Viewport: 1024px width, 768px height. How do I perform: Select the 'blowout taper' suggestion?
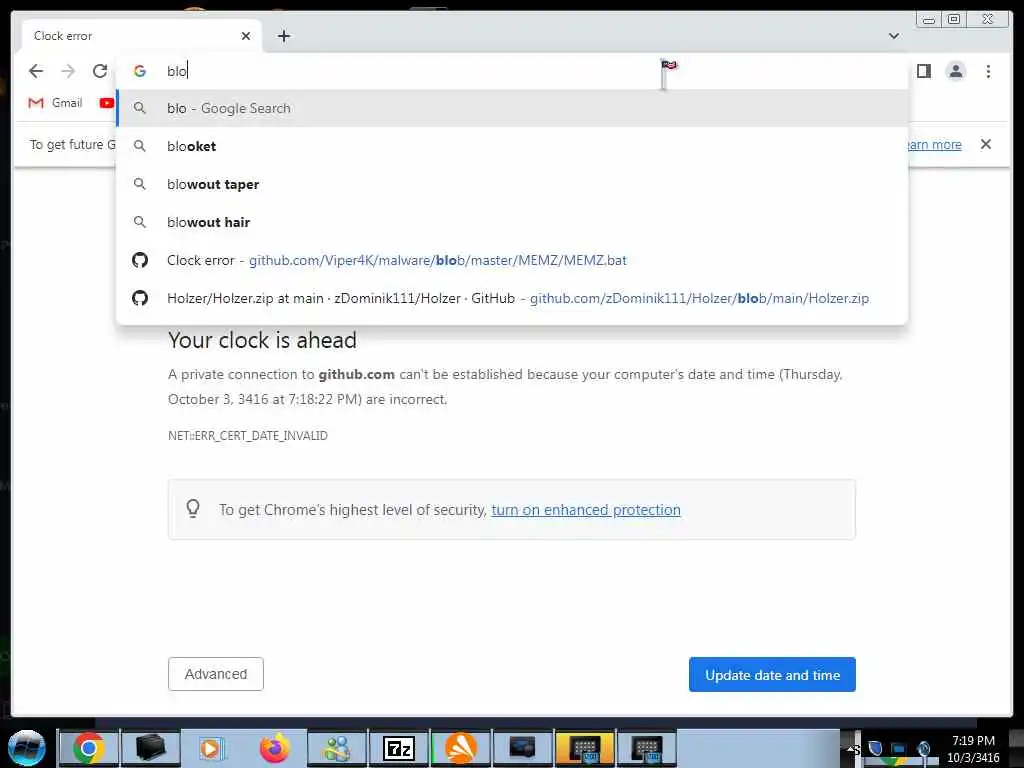512,184
